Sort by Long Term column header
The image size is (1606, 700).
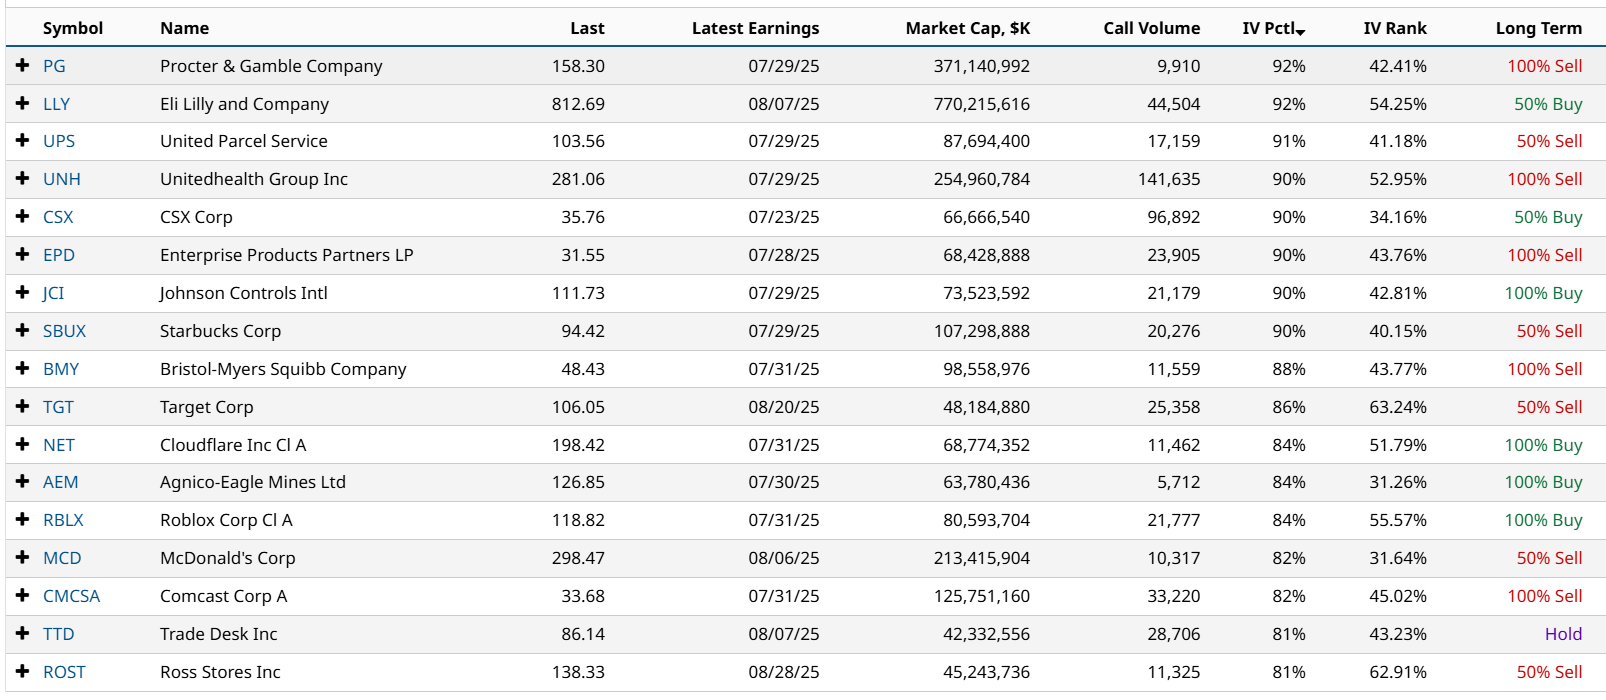[1539, 28]
